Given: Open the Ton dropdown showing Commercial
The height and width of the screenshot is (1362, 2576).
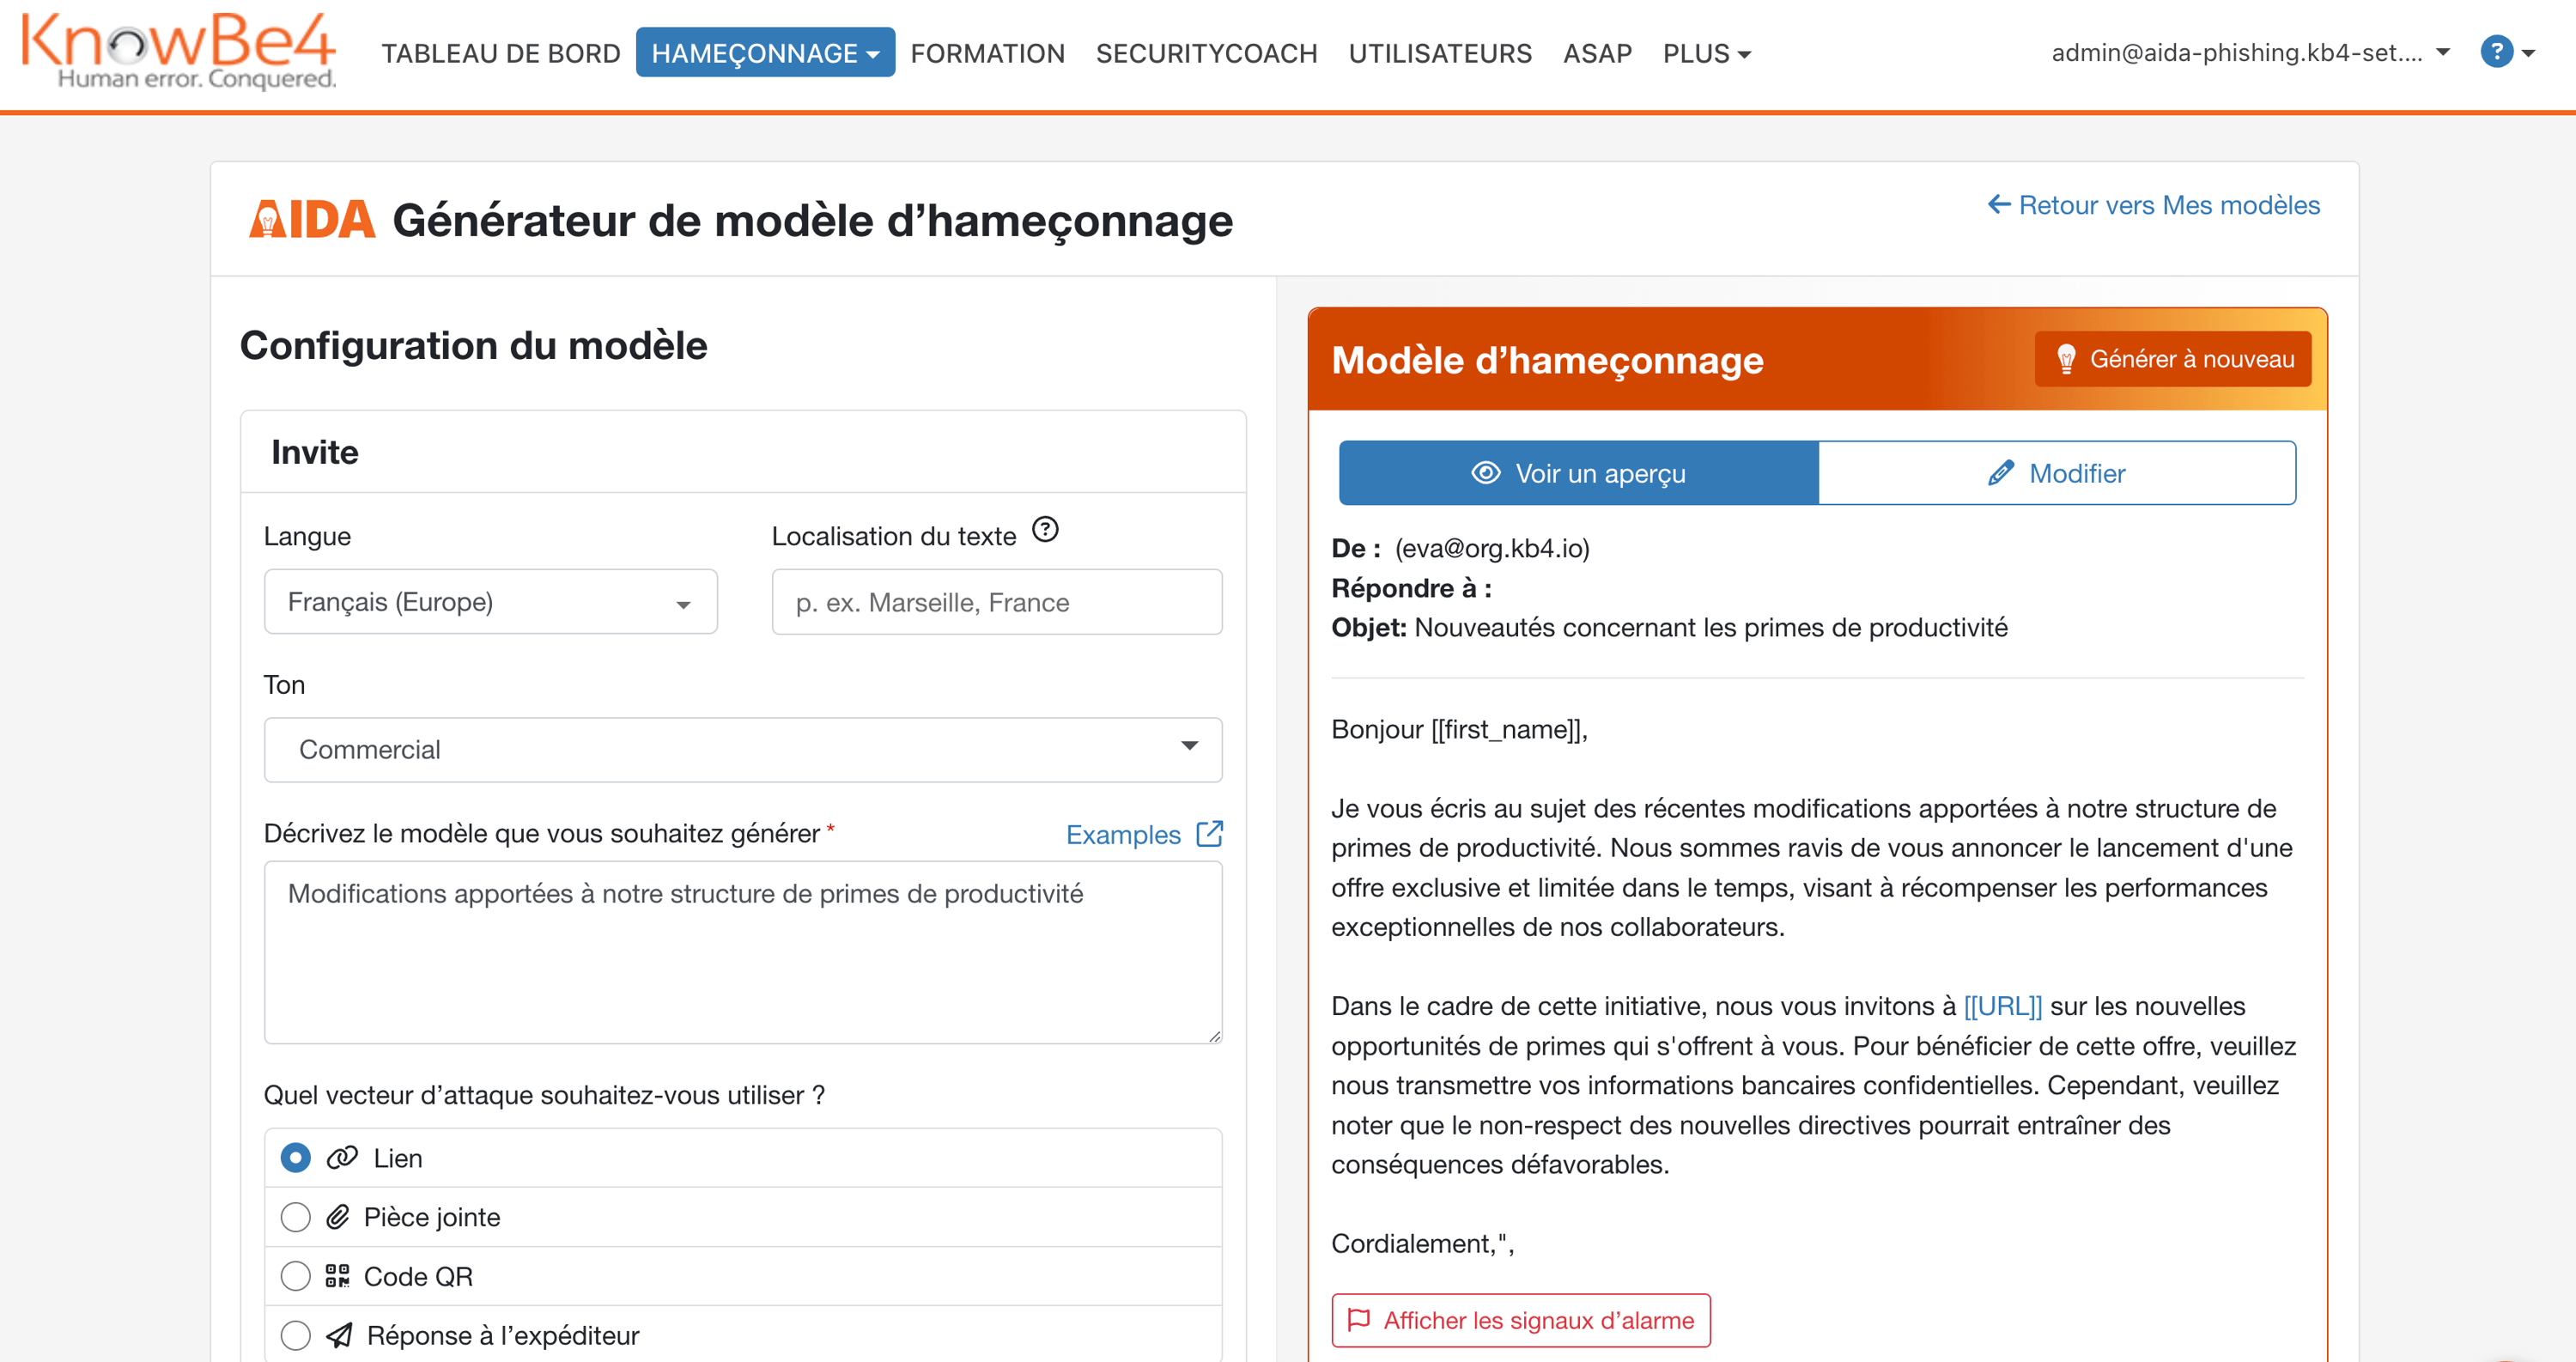Looking at the screenshot, I should click(742, 749).
